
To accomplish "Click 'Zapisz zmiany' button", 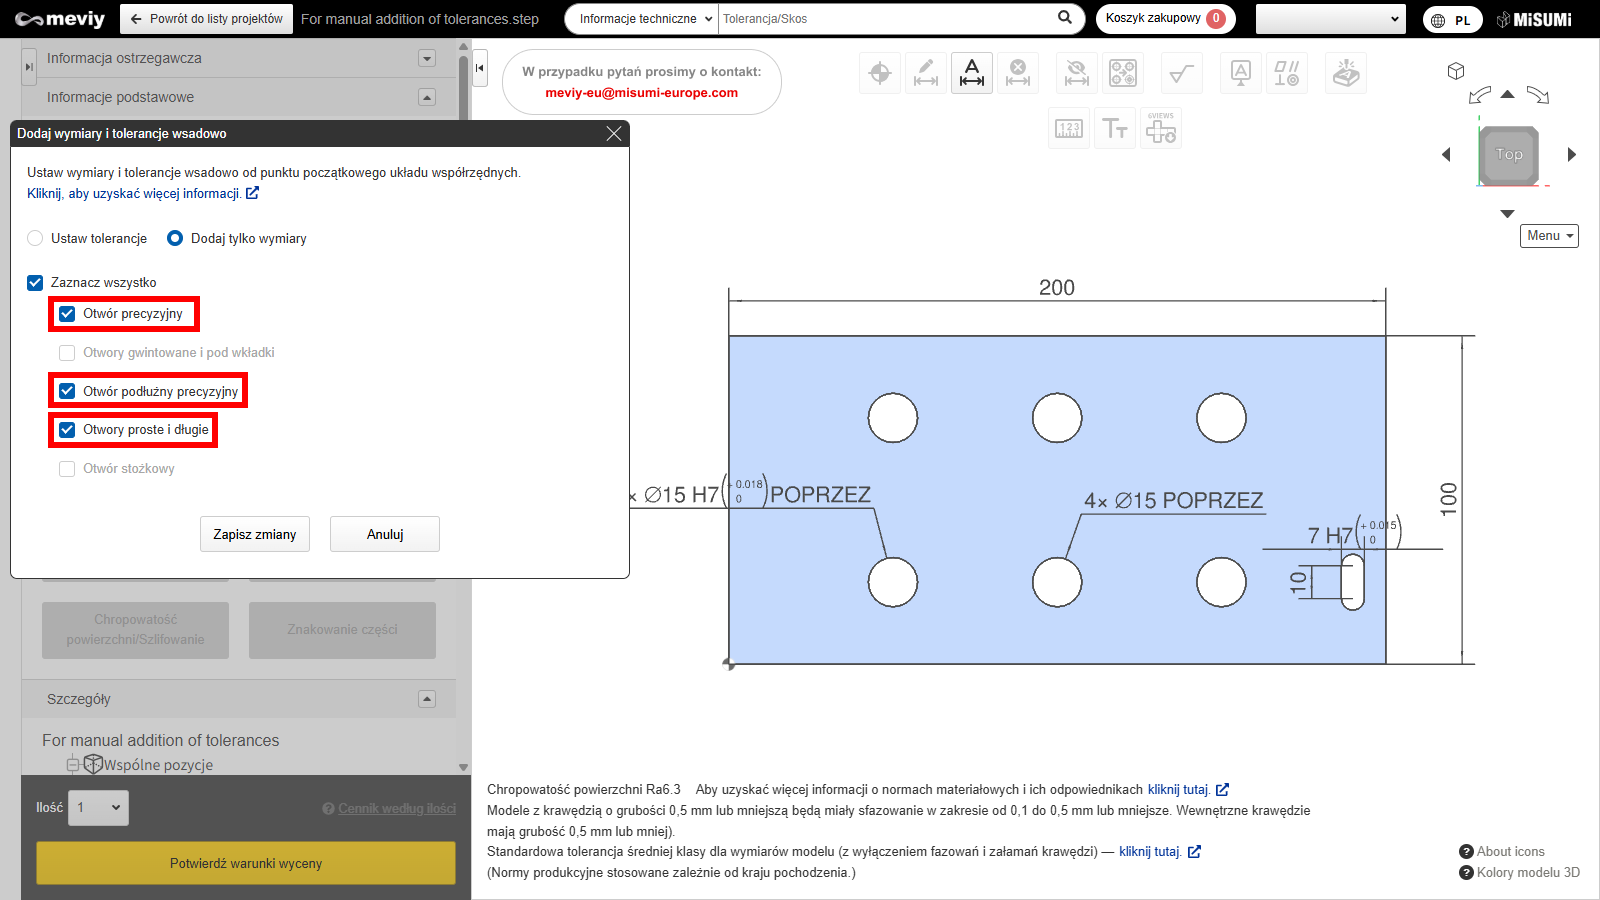I will [x=254, y=534].
